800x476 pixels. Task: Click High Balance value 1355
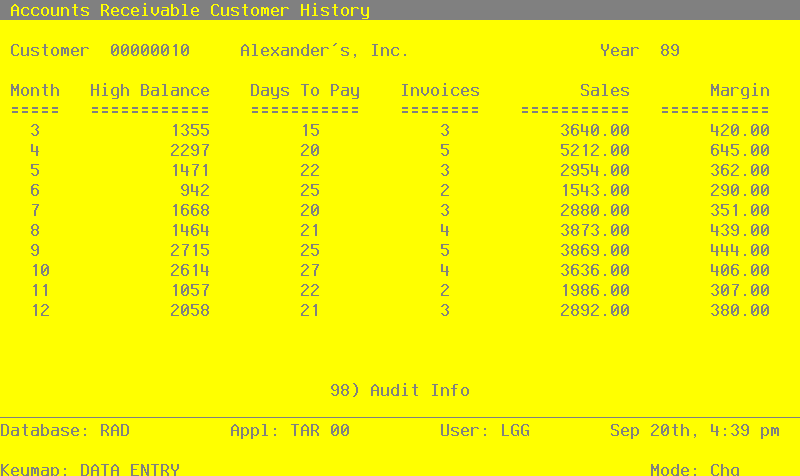(x=190, y=131)
